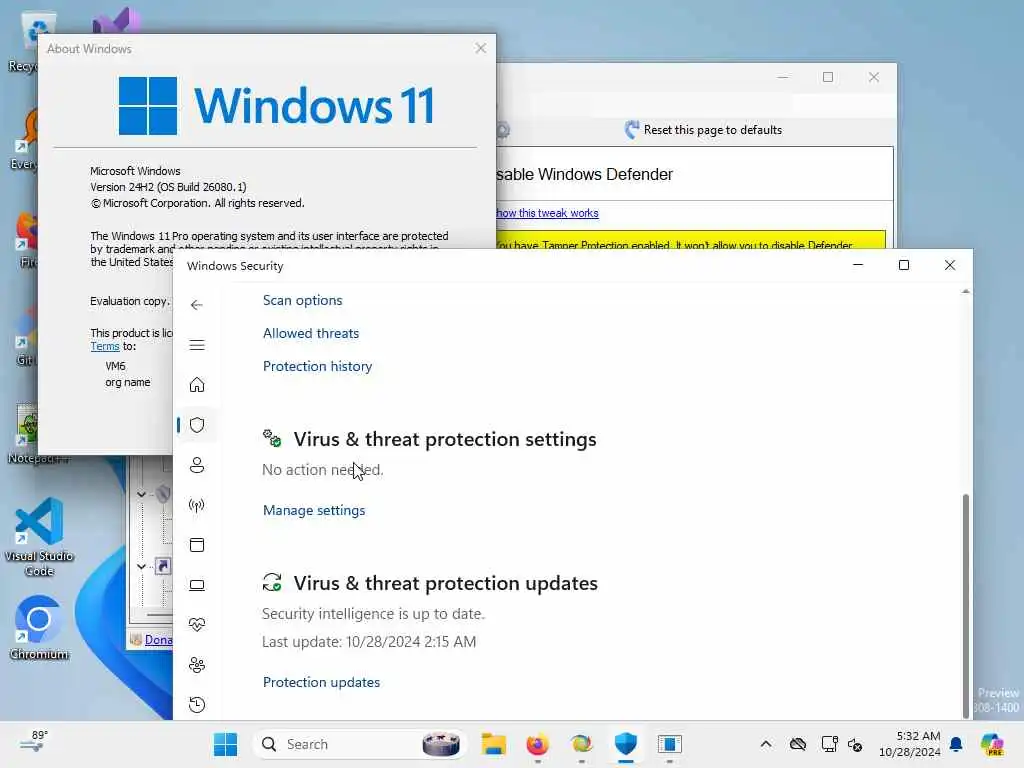Open the clock showing 5:32 AM 10/28/2024
The width and height of the screenshot is (1024, 768).
[x=909, y=744]
